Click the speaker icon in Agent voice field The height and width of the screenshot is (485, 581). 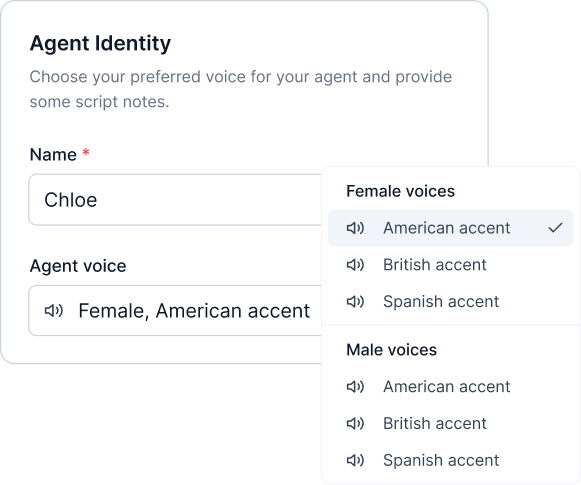coord(54,310)
